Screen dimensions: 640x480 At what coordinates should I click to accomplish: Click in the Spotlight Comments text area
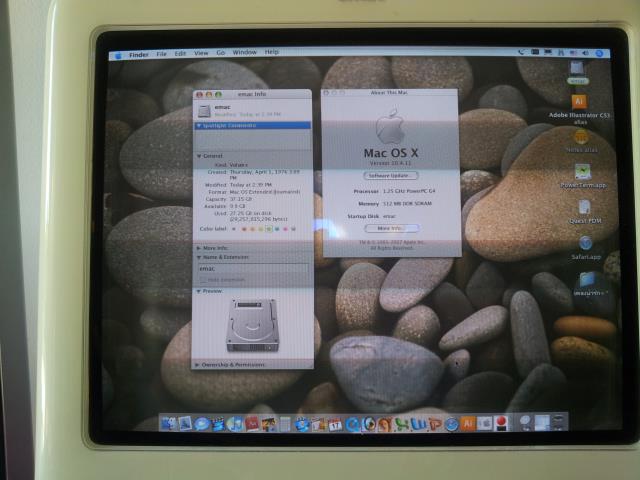253,140
